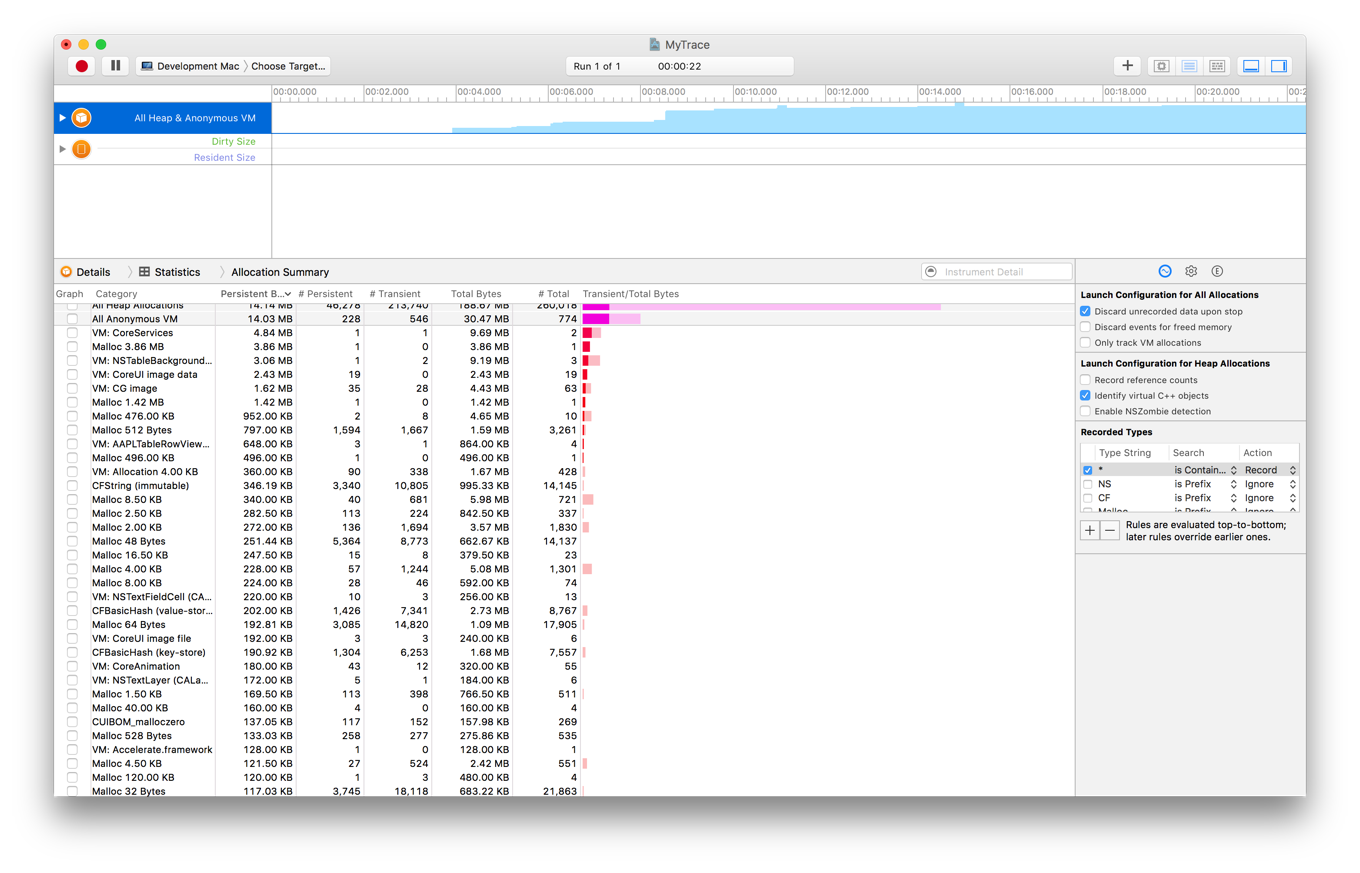
Task: Uncheck Discard unrecorded data upon stop
Action: coord(1086,312)
